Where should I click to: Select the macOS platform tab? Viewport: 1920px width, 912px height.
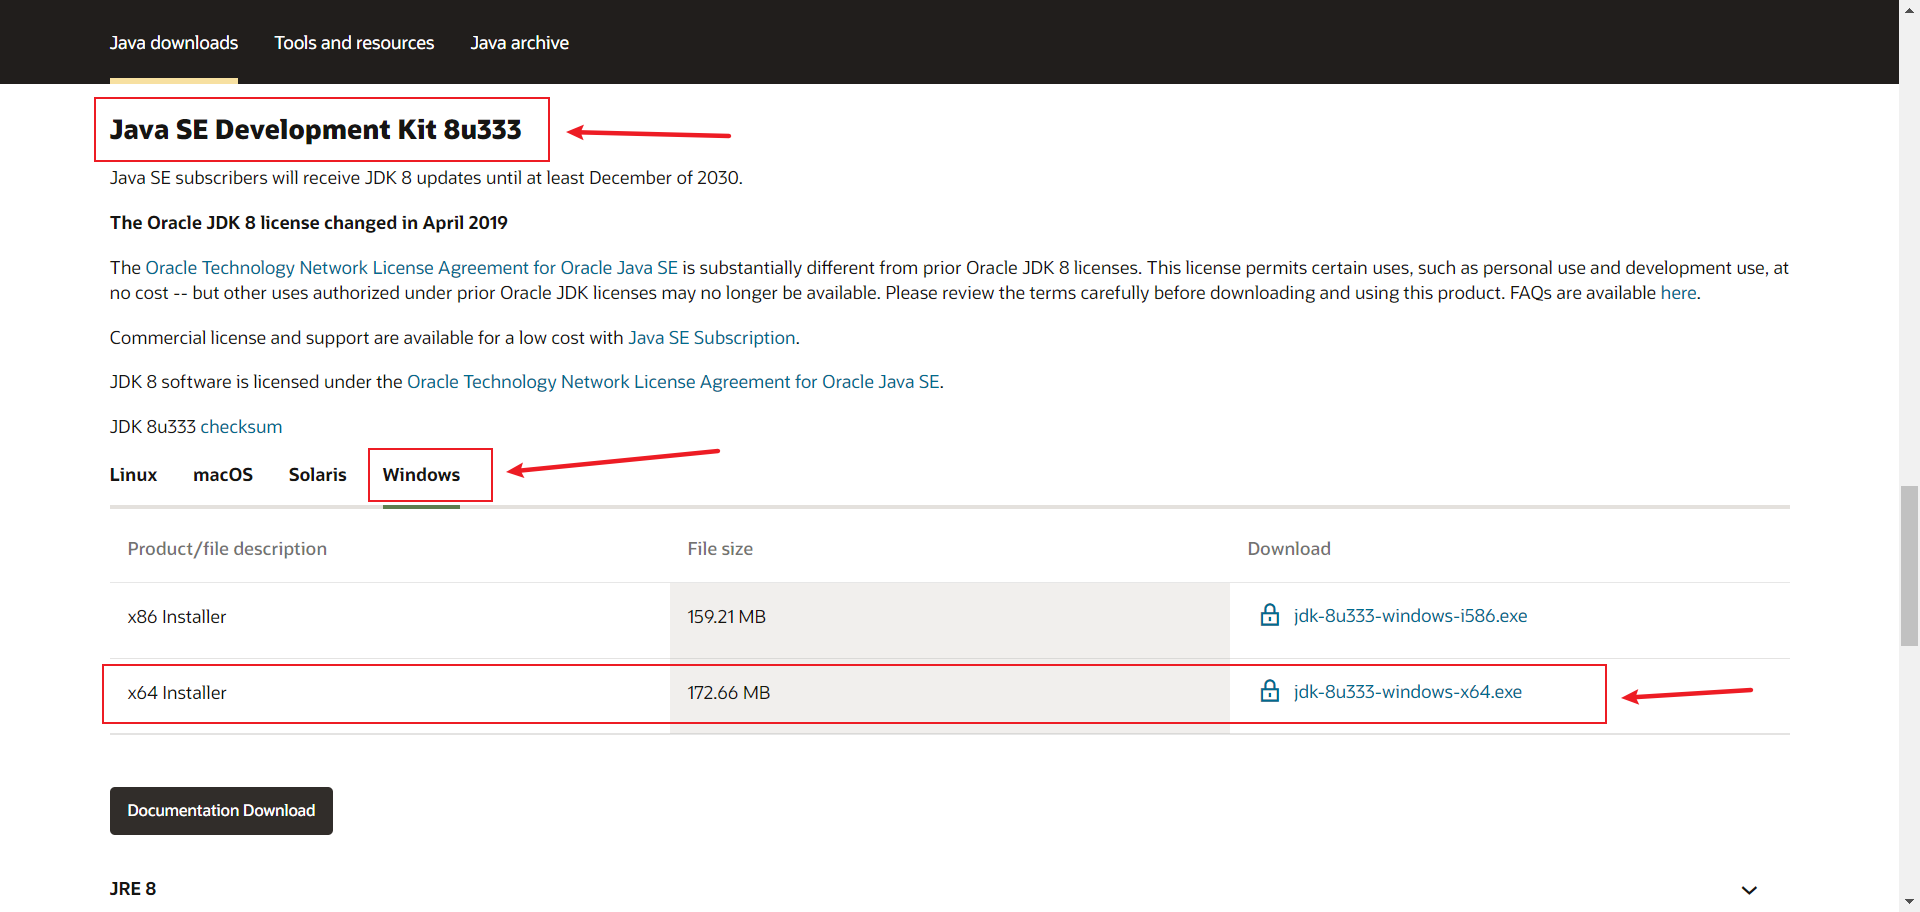(x=223, y=475)
